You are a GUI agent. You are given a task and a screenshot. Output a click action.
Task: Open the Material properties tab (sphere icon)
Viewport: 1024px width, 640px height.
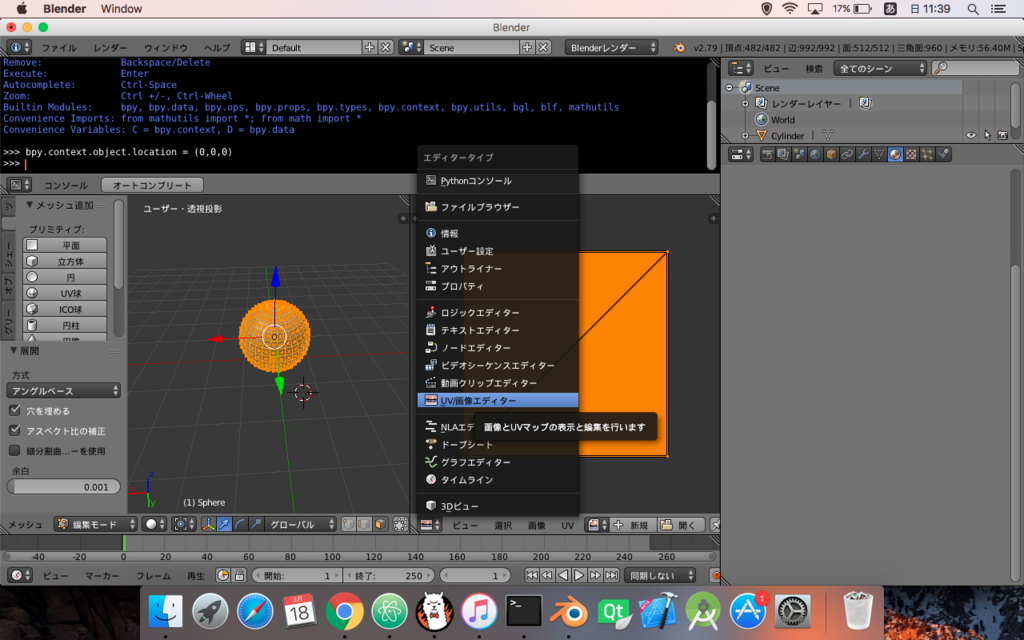(895, 154)
